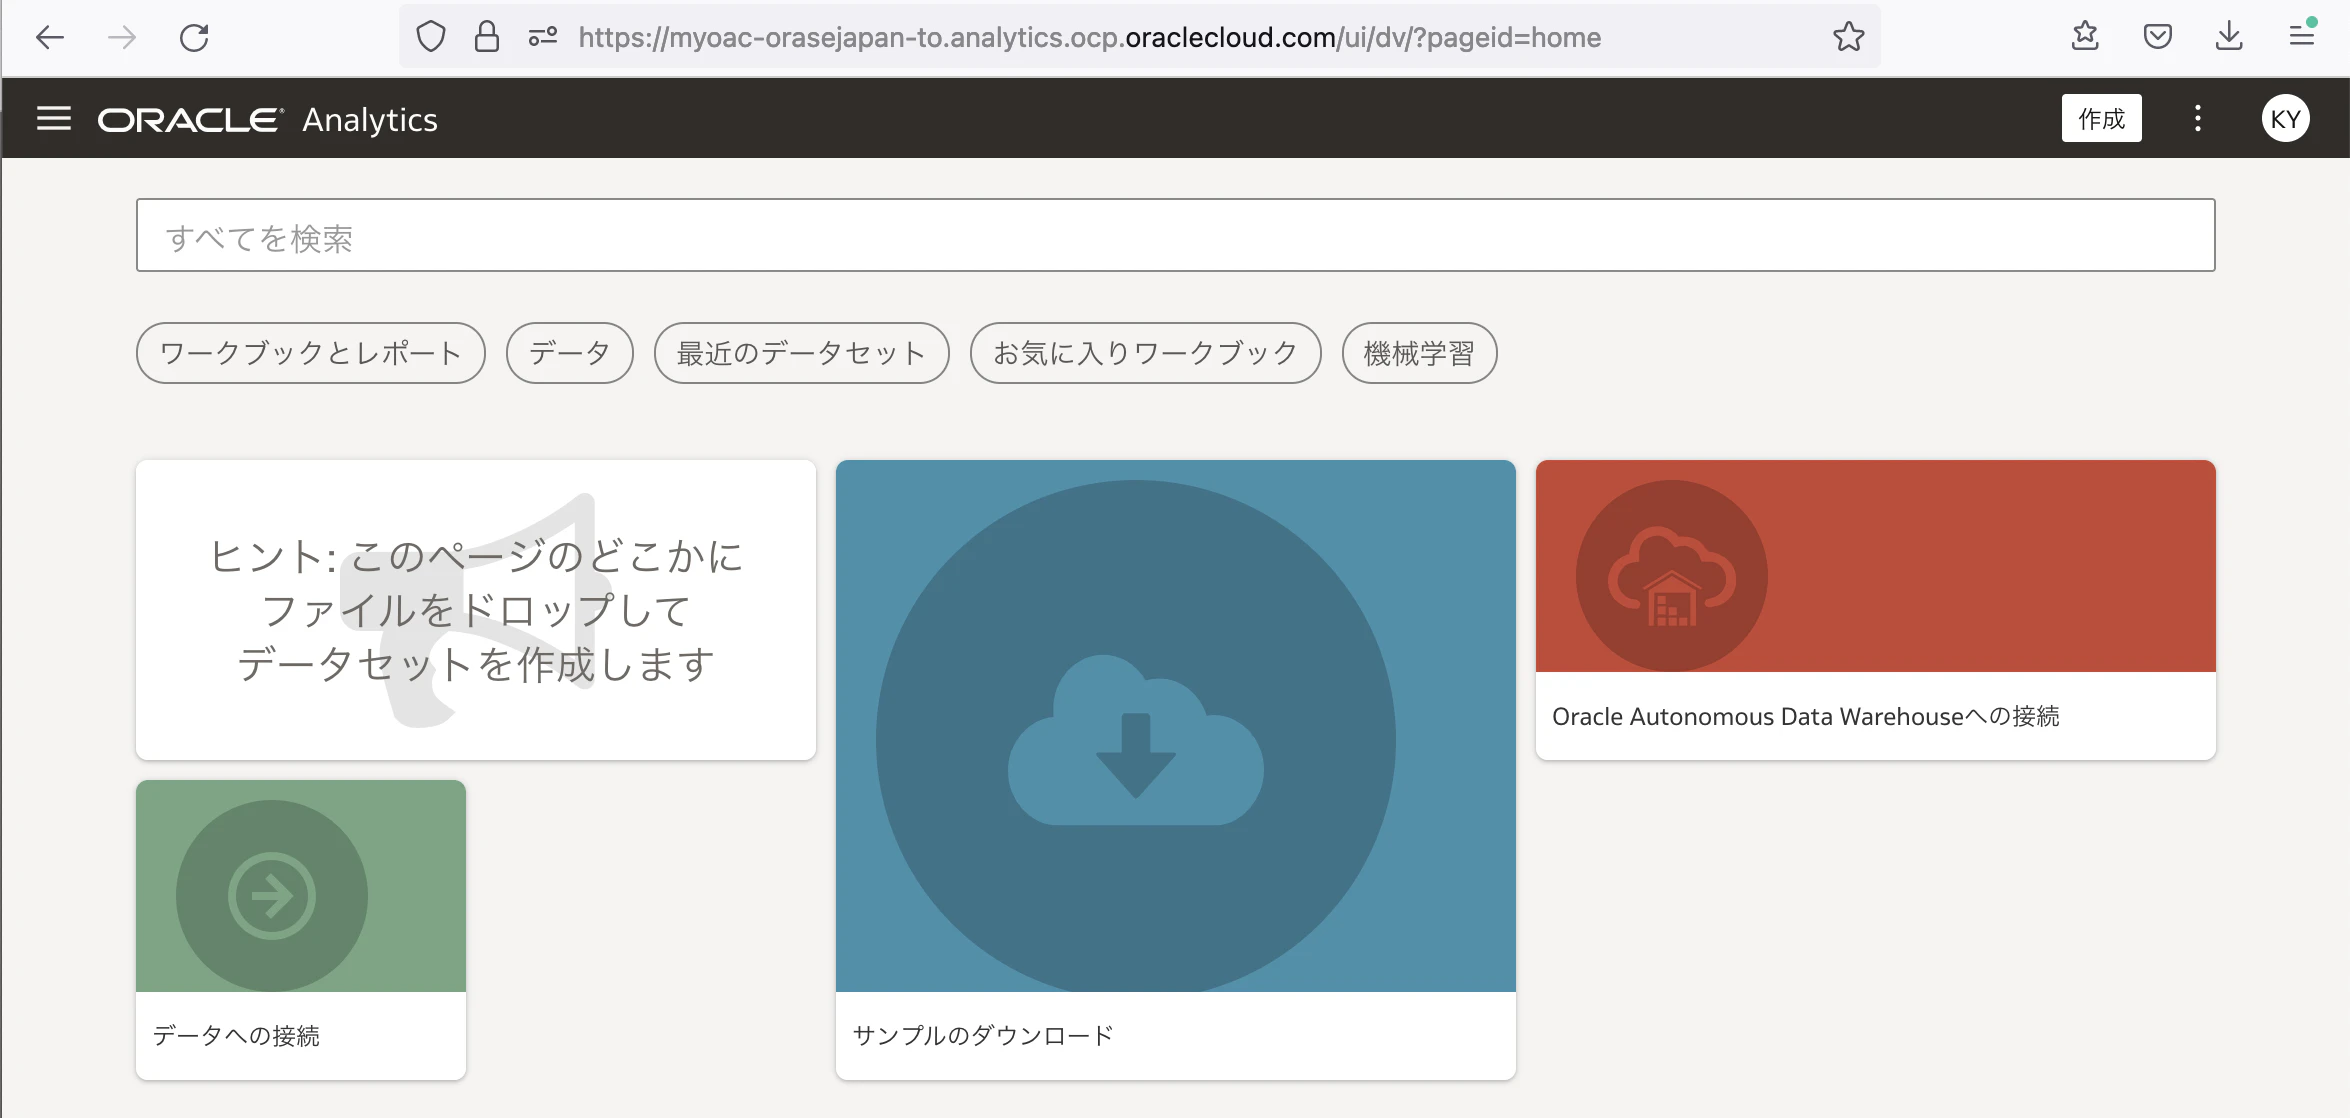Select the 機械学習 filter chip
Image resolution: width=2350 pixels, height=1118 pixels.
pyautogui.click(x=1420, y=353)
